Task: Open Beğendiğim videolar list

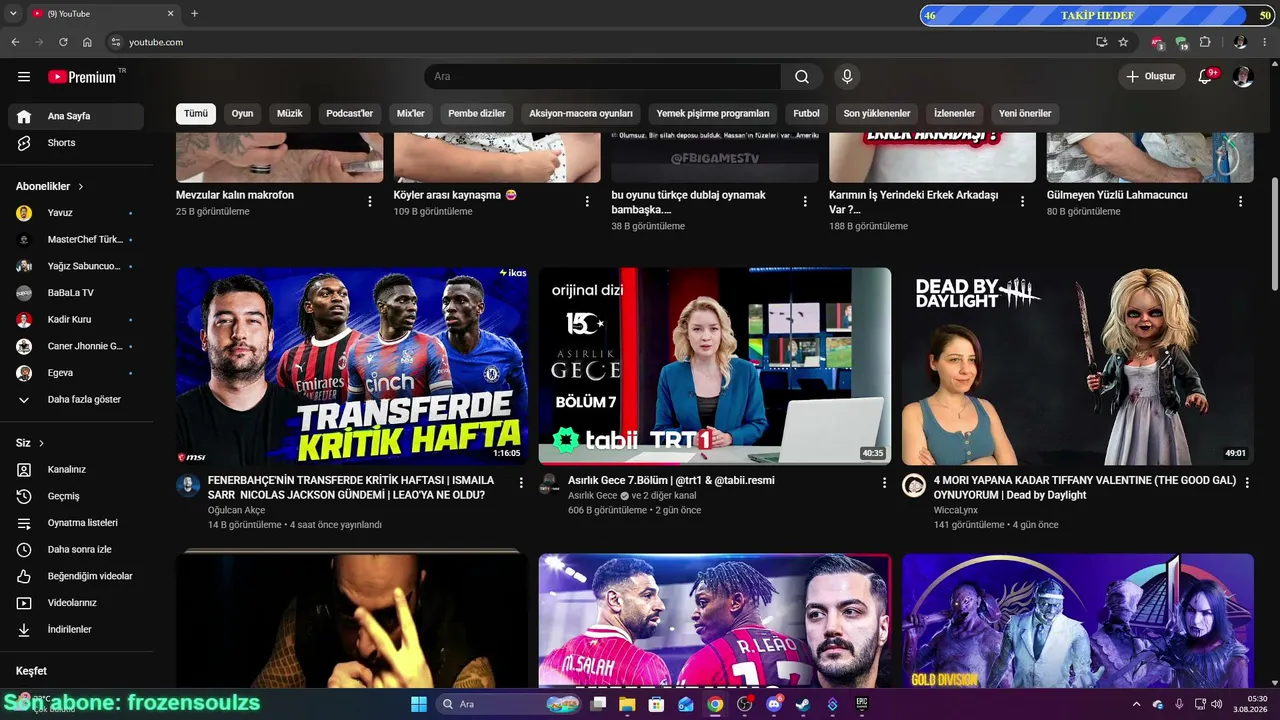Action: pyautogui.click(x=76, y=576)
